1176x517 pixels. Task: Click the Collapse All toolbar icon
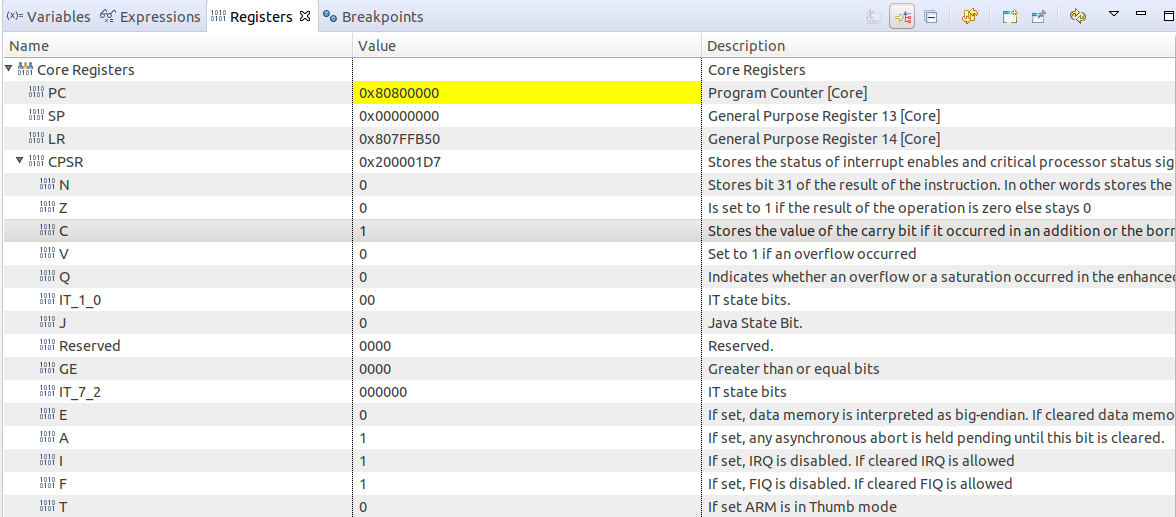tap(930, 16)
